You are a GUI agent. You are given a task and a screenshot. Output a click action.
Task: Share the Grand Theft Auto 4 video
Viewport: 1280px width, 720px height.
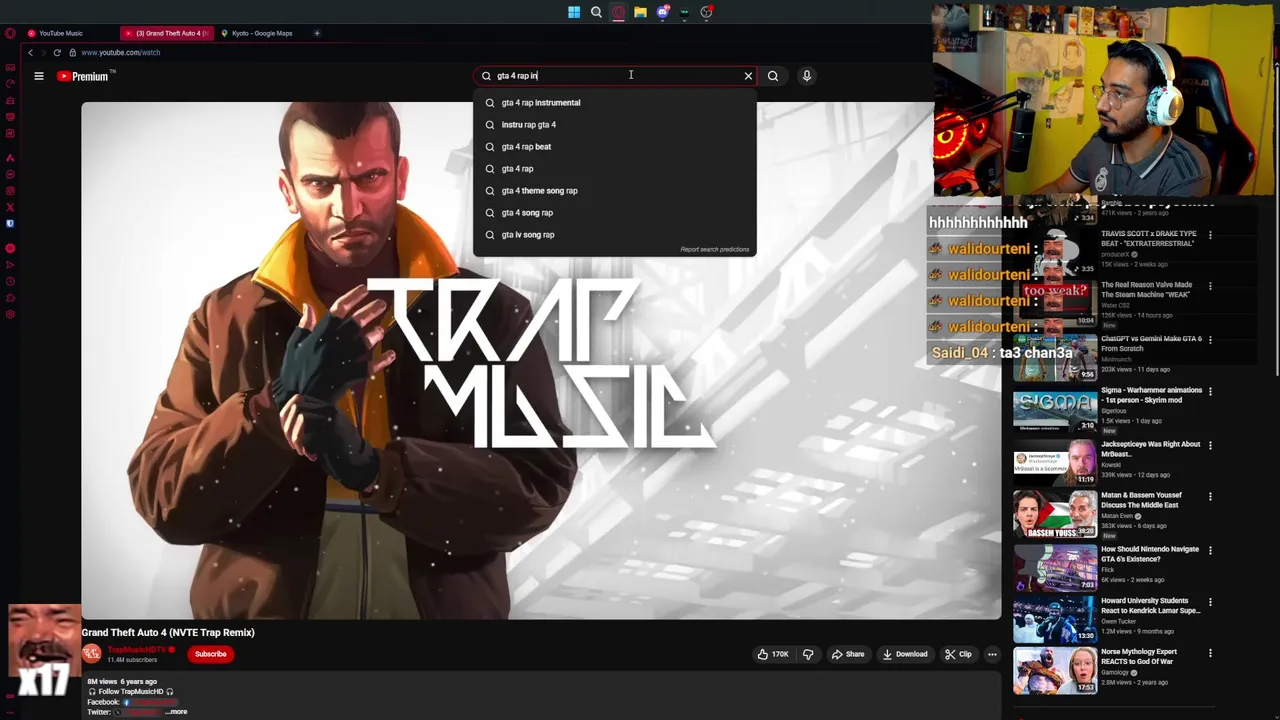tap(848, 654)
